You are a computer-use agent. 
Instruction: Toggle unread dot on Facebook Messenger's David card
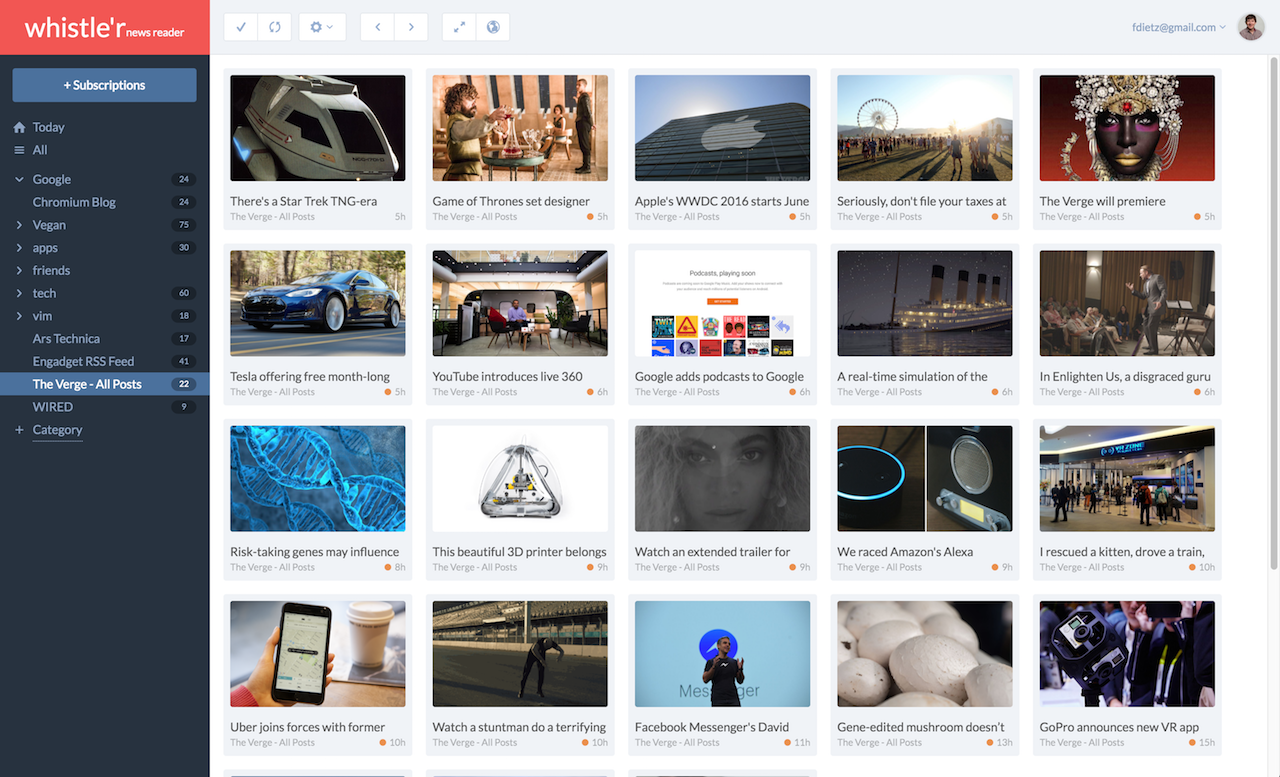788,743
